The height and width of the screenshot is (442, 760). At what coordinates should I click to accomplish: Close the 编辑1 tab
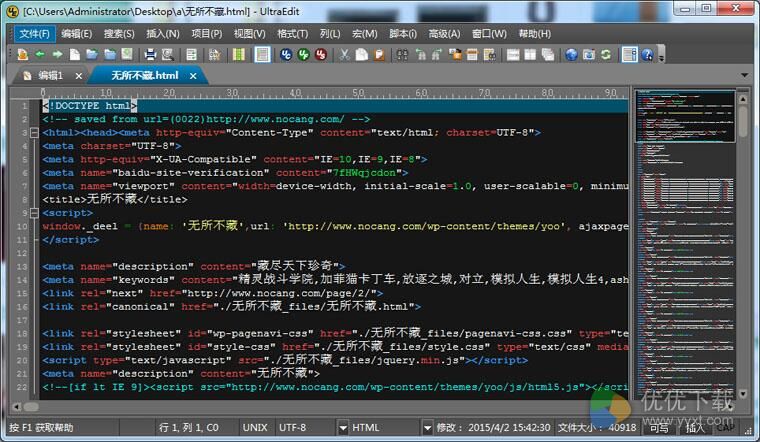[79, 76]
